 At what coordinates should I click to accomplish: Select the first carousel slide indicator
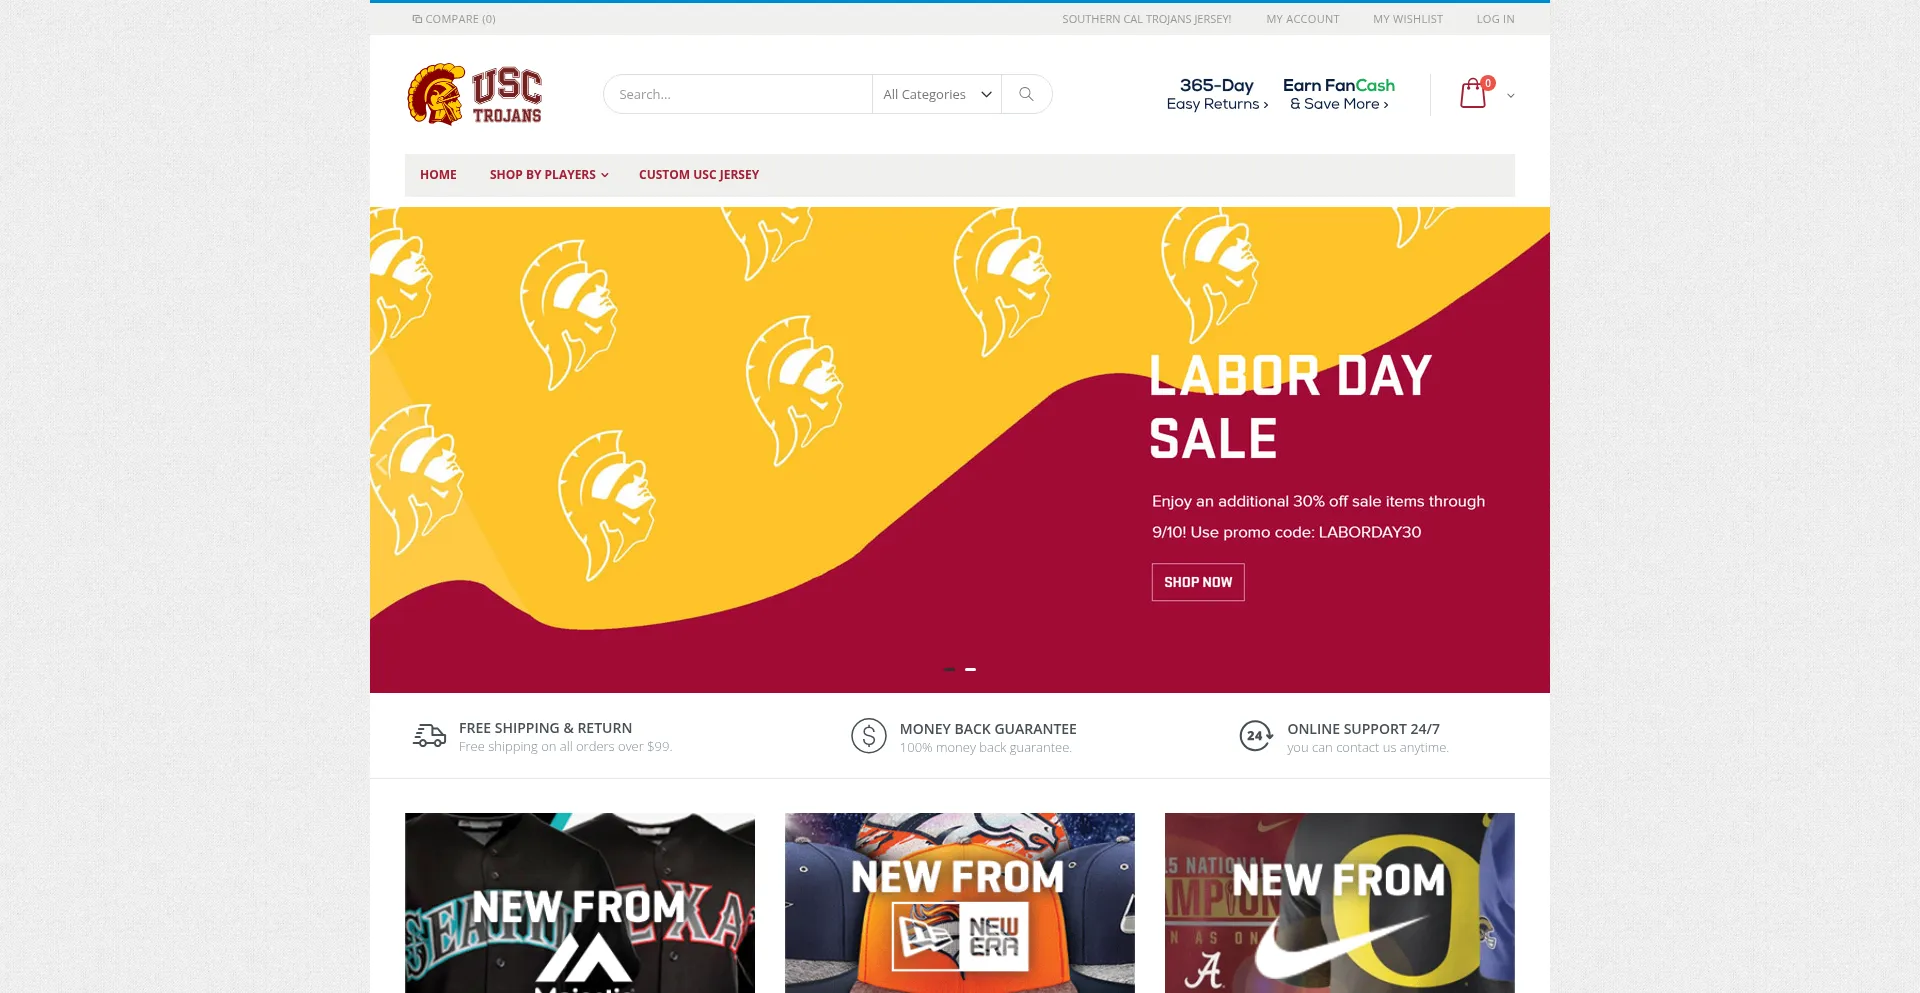[949, 669]
